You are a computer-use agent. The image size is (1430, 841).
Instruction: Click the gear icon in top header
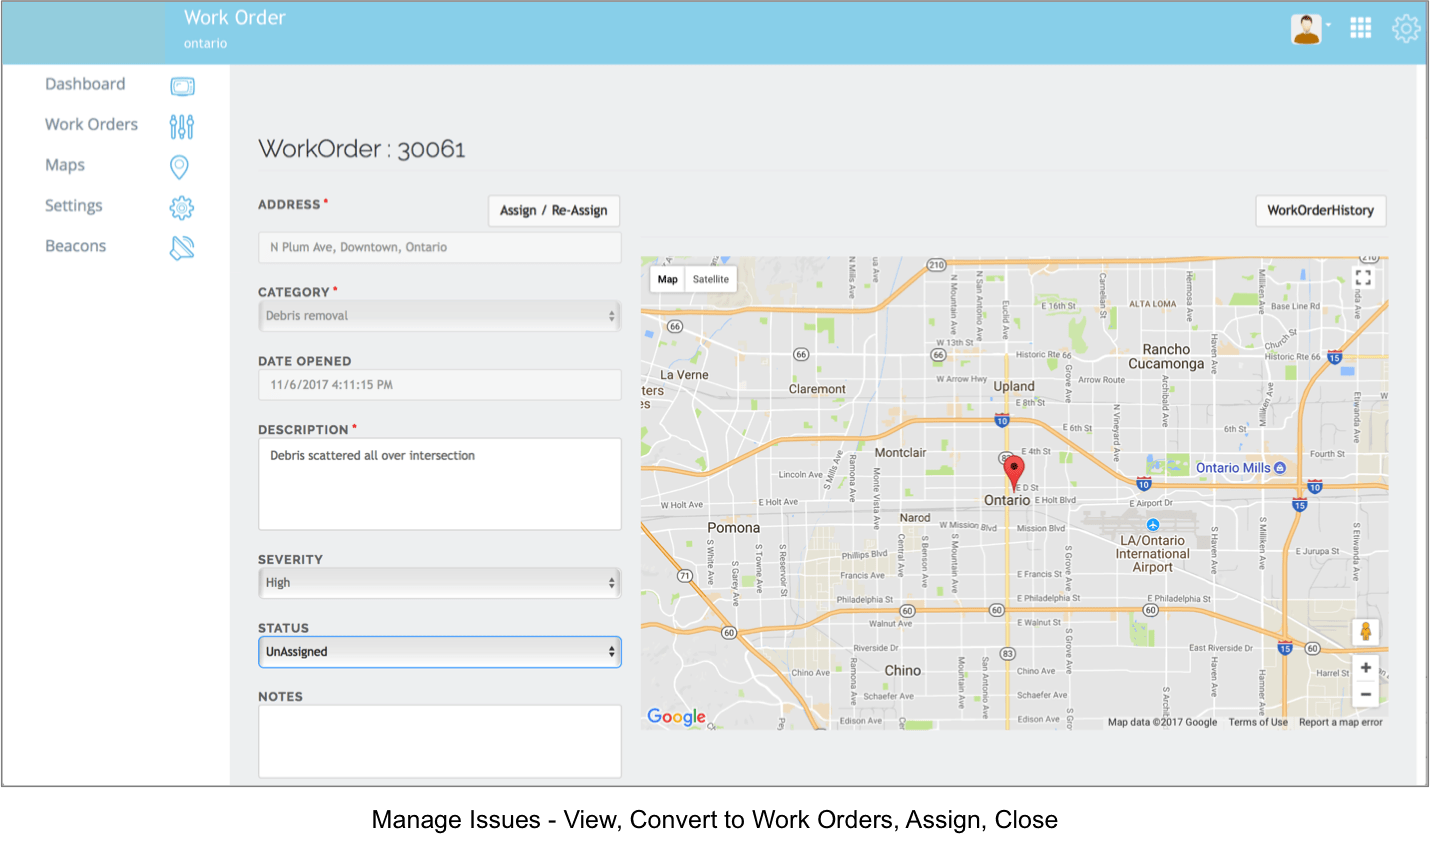click(x=1406, y=28)
